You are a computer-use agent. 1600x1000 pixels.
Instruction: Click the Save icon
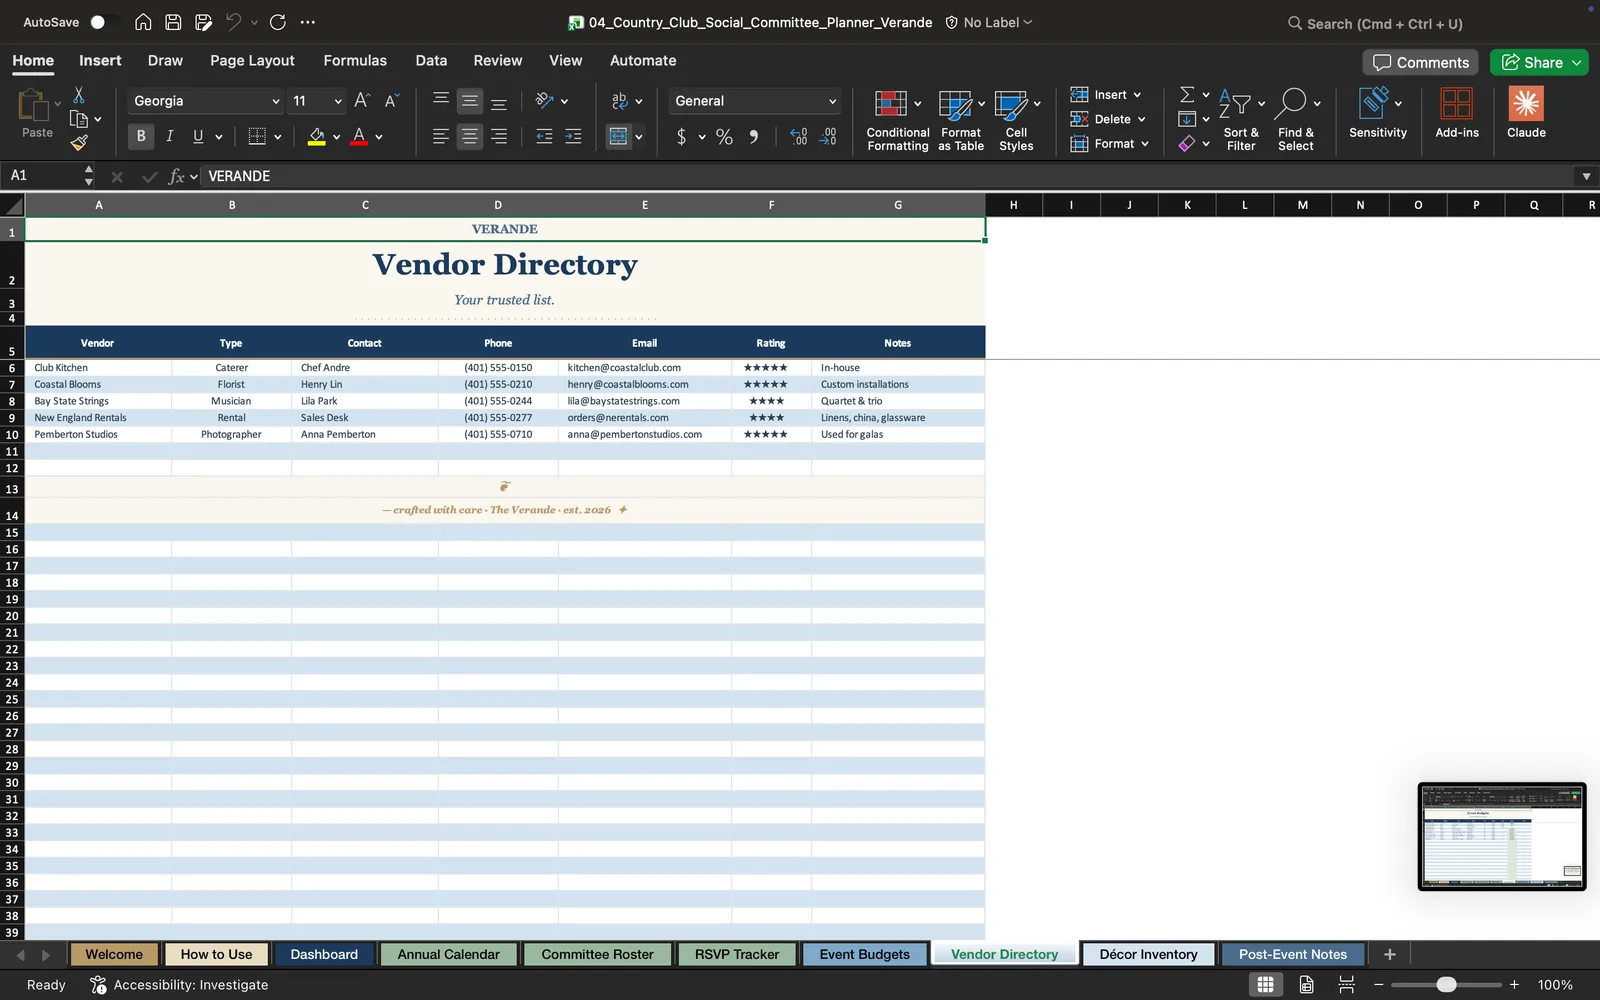click(173, 22)
